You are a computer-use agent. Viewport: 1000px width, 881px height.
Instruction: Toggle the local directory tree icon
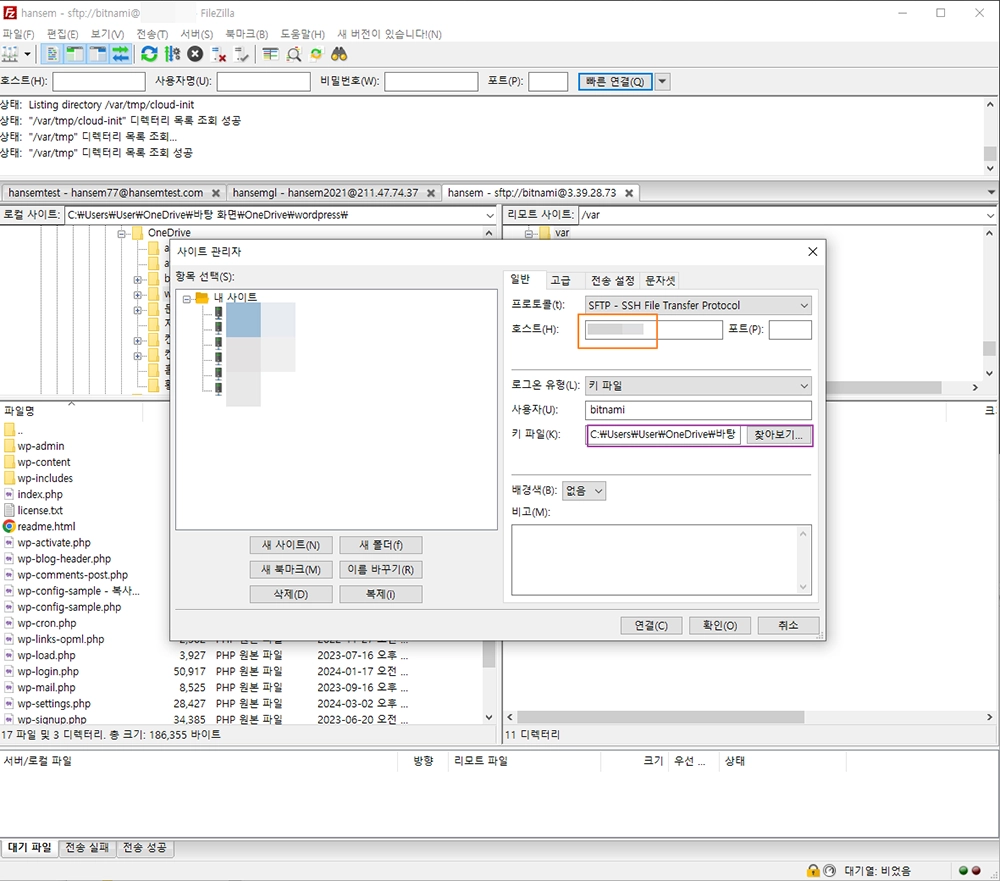(75, 54)
